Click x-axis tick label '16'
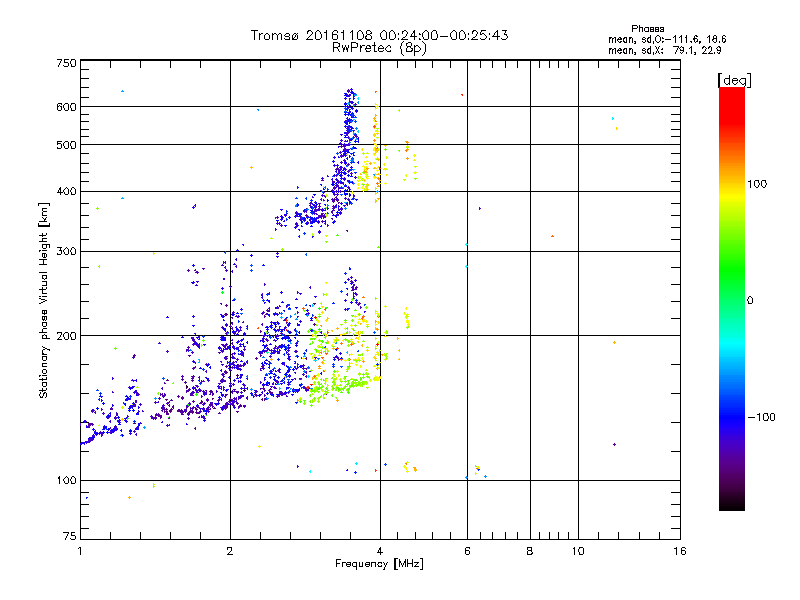Viewport: 800px width, 600px height. pyautogui.click(x=680, y=551)
